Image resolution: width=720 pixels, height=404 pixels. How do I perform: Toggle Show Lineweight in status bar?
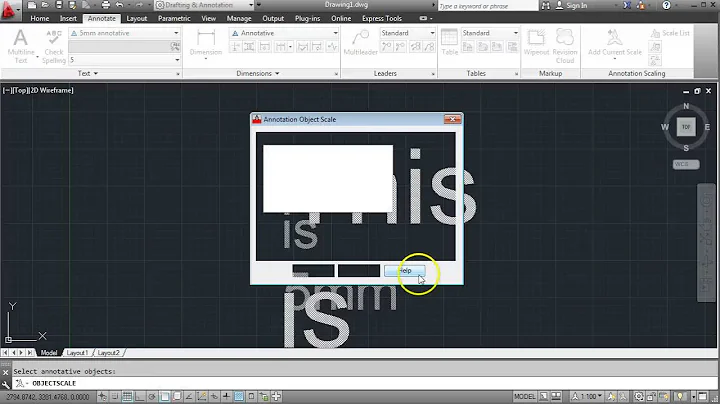226,396
